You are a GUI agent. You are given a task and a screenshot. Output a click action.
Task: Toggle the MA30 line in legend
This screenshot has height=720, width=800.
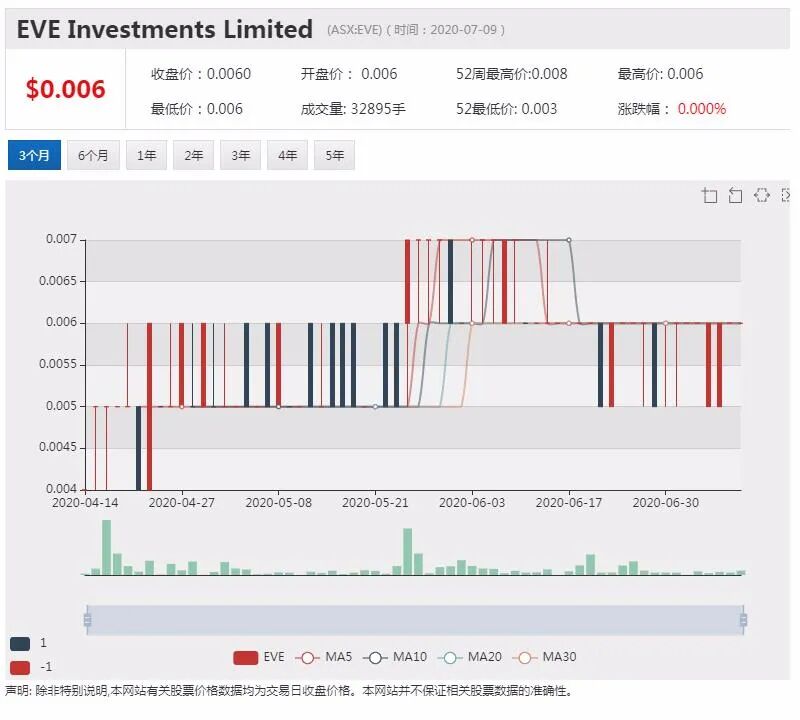point(544,657)
